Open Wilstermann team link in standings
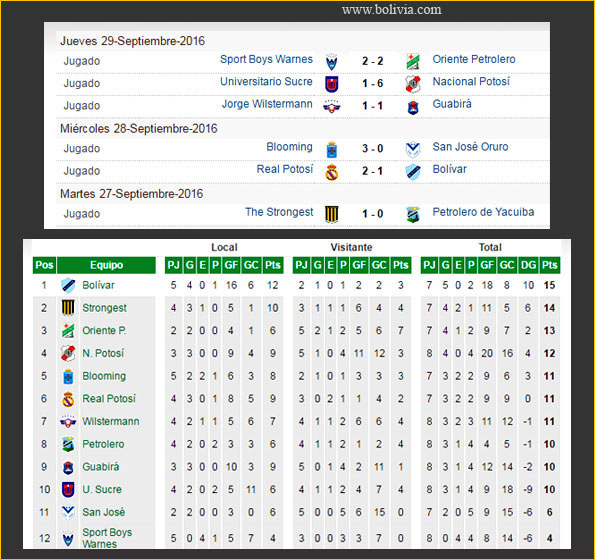 [x=111, y=422]
